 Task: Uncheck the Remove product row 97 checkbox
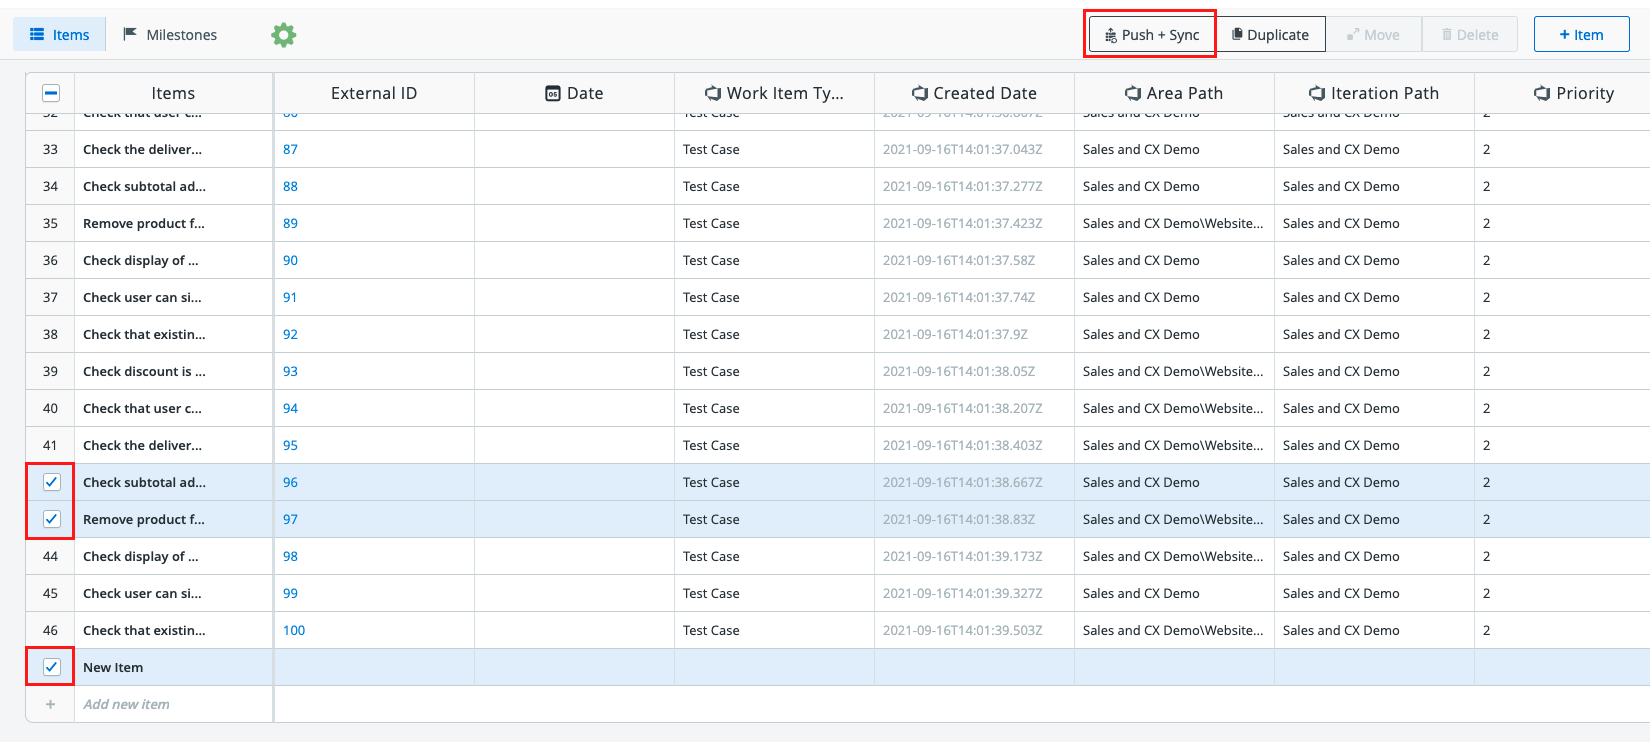point(51,519)
